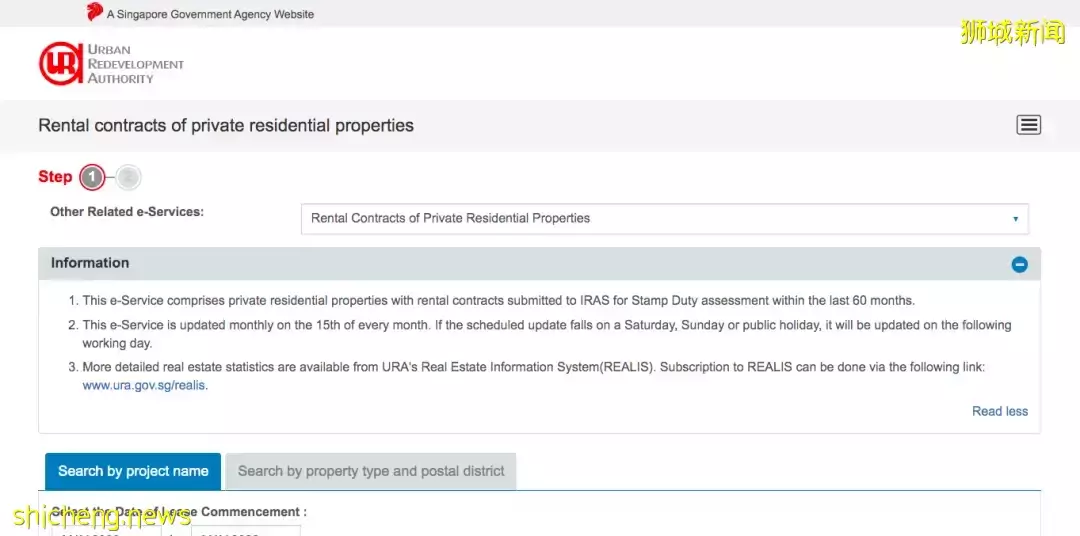Screen dimensions: 1080x536
Task: Click the Step 1 circle indicator
Action: coord(92,177)
